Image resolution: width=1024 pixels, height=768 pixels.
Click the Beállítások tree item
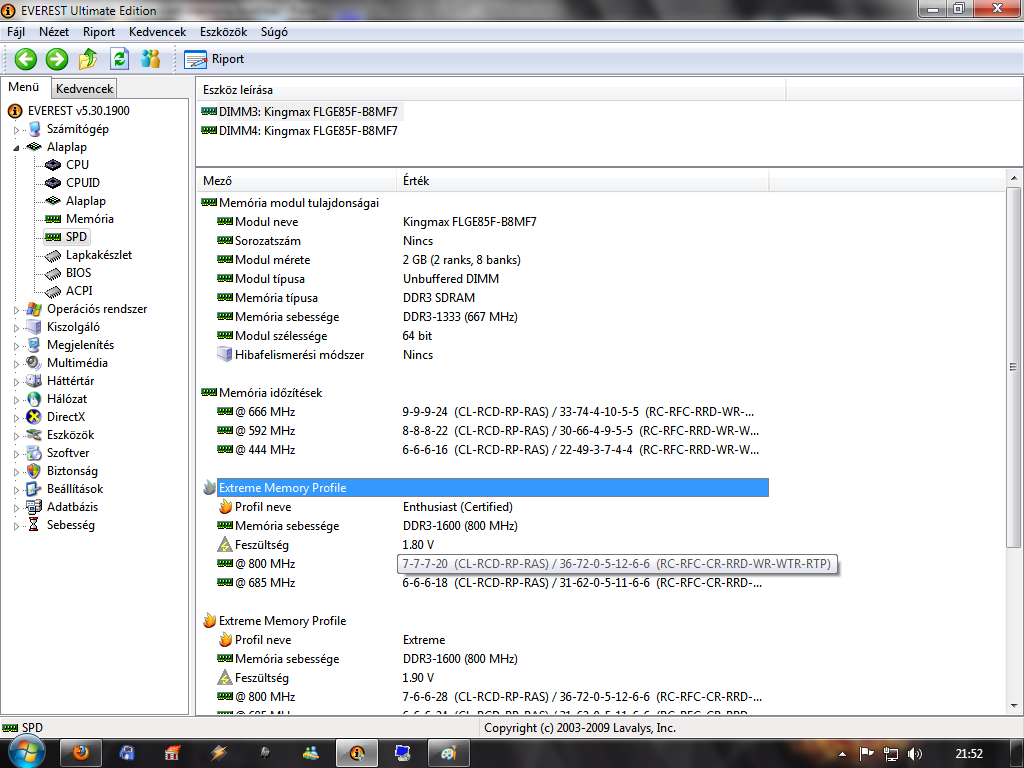point(74,489)
